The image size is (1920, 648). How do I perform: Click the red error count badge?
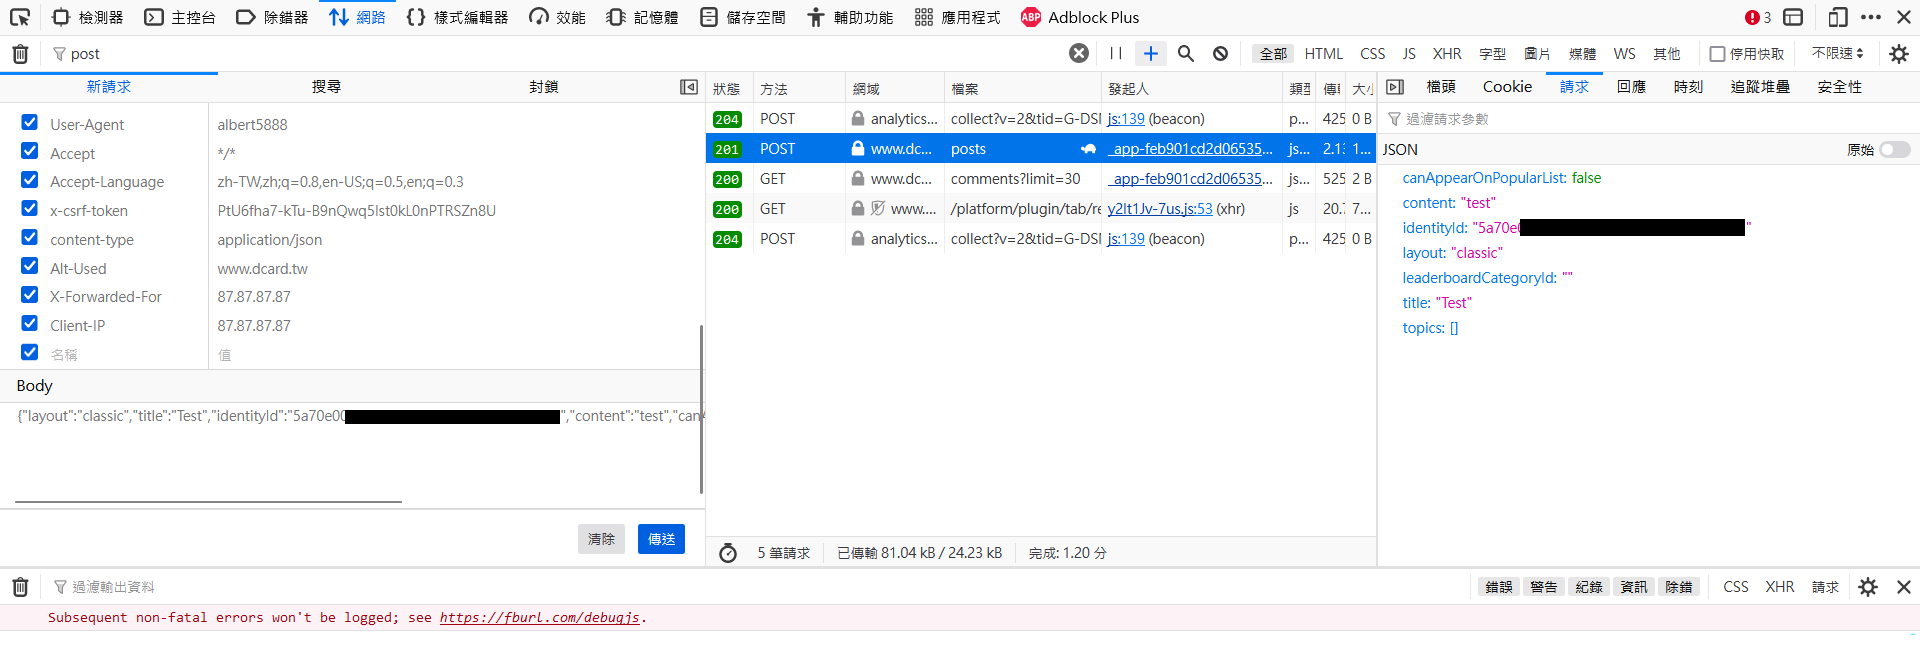click(1757, 17)
